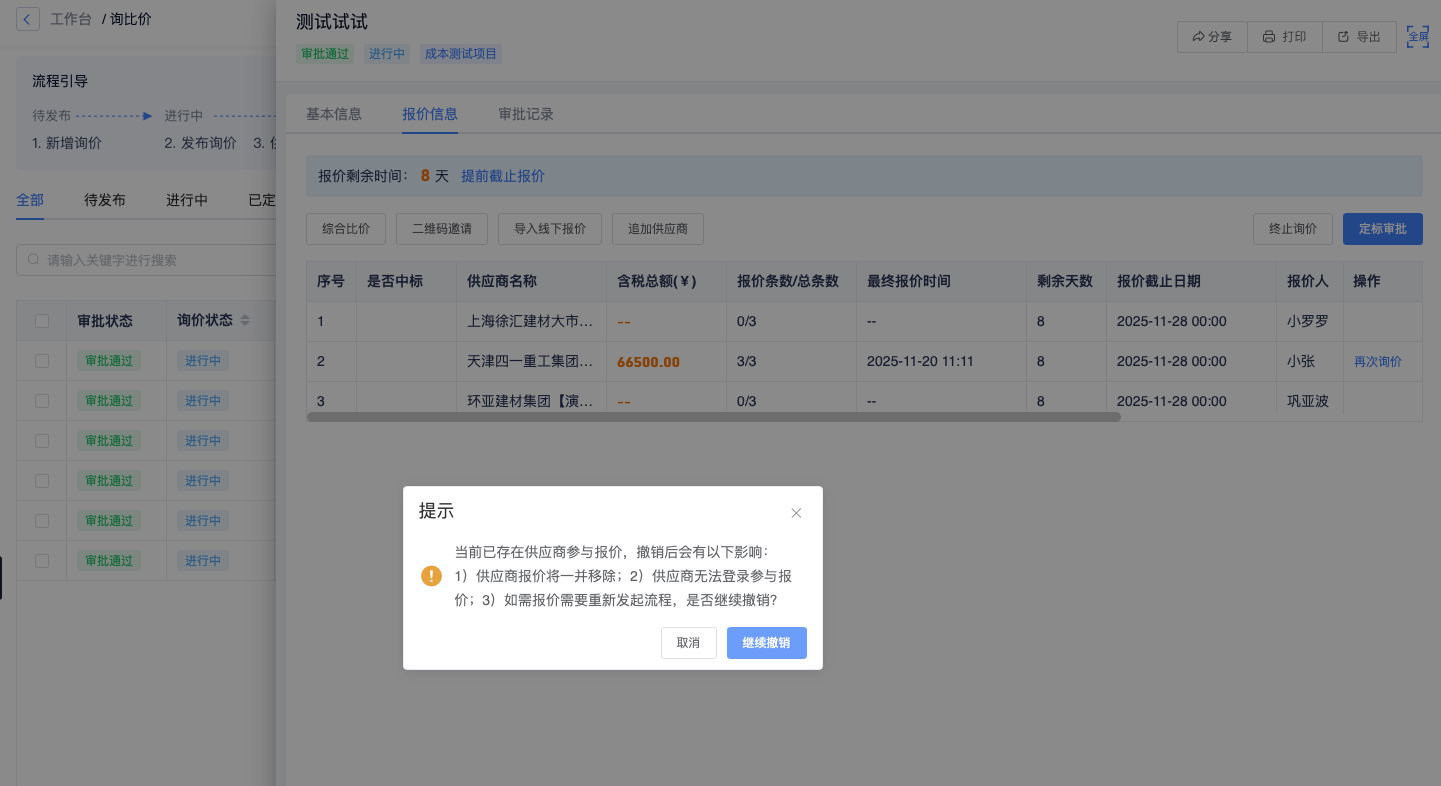Select the 待发布 filter tab
Image resolution: width=1441 pixels, height=786 pixels.
click(105, 200)
